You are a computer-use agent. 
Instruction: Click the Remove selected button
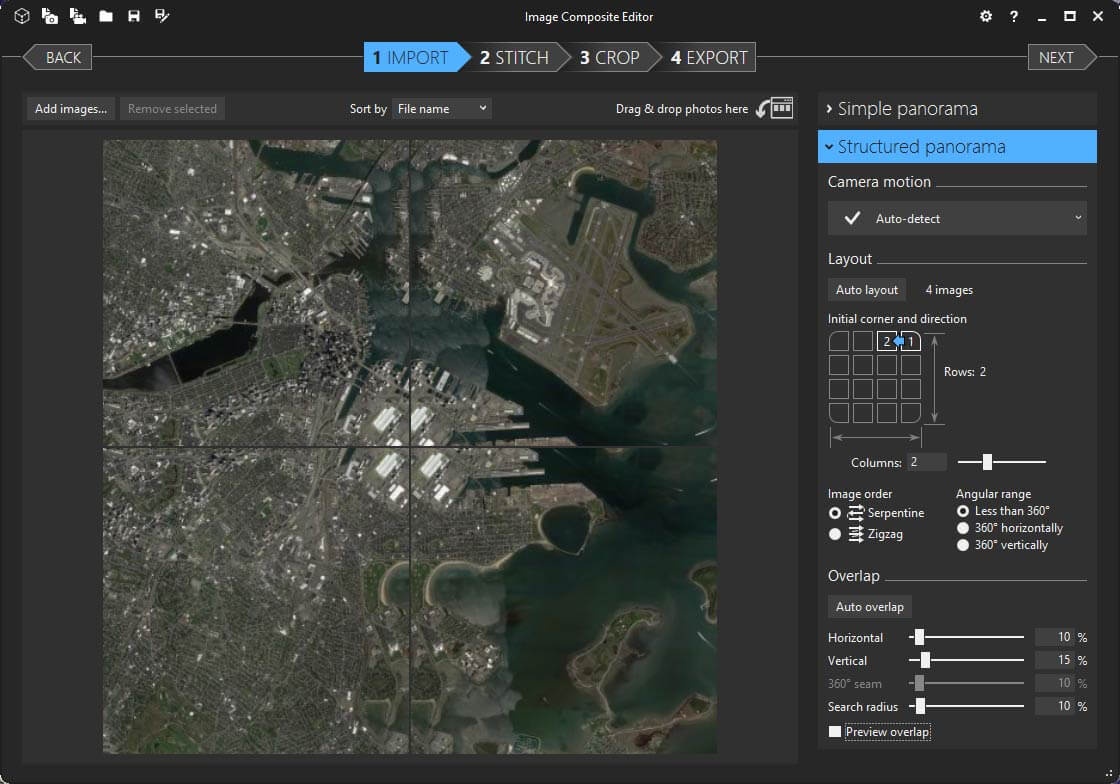[x=172, y=109]
